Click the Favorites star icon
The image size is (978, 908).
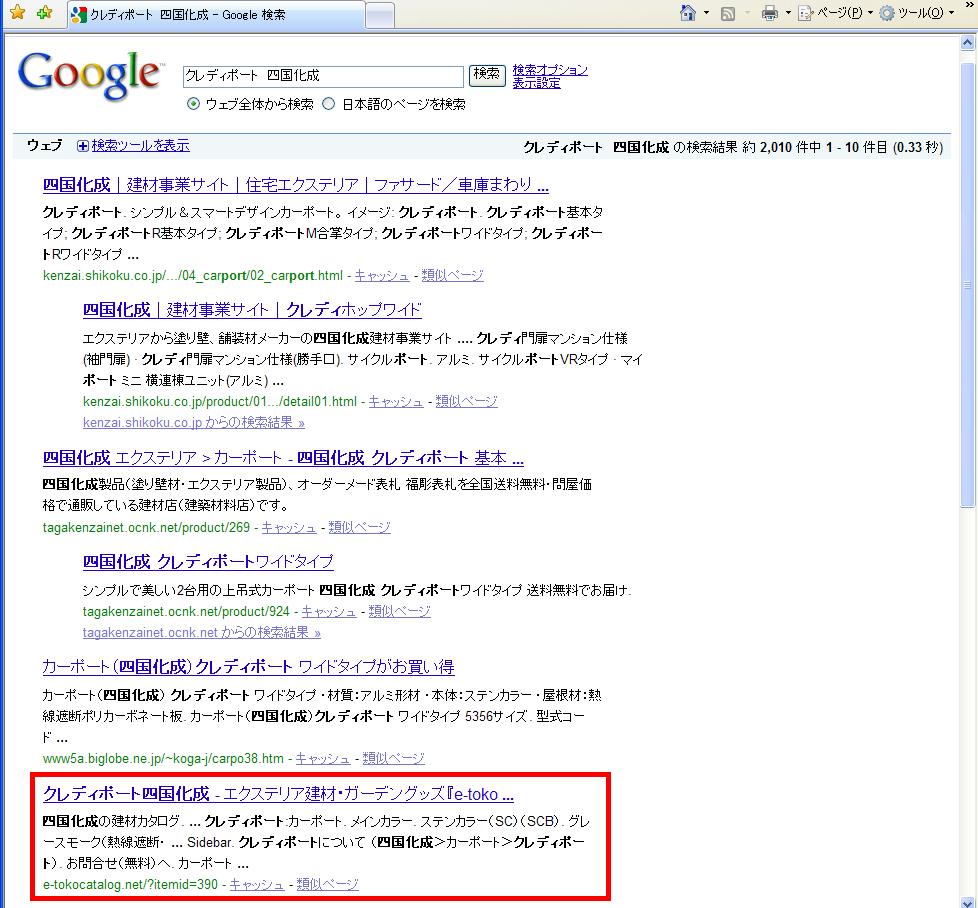[17, 14]
